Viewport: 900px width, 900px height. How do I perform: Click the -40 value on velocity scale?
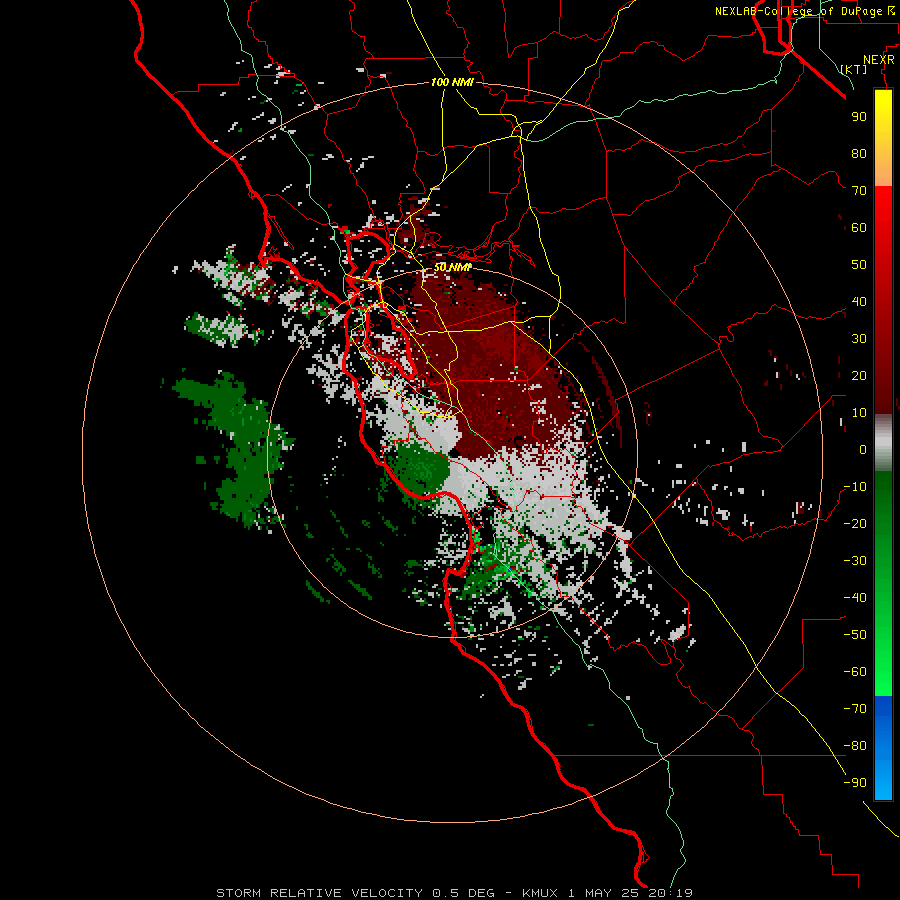tap(855, 598)
